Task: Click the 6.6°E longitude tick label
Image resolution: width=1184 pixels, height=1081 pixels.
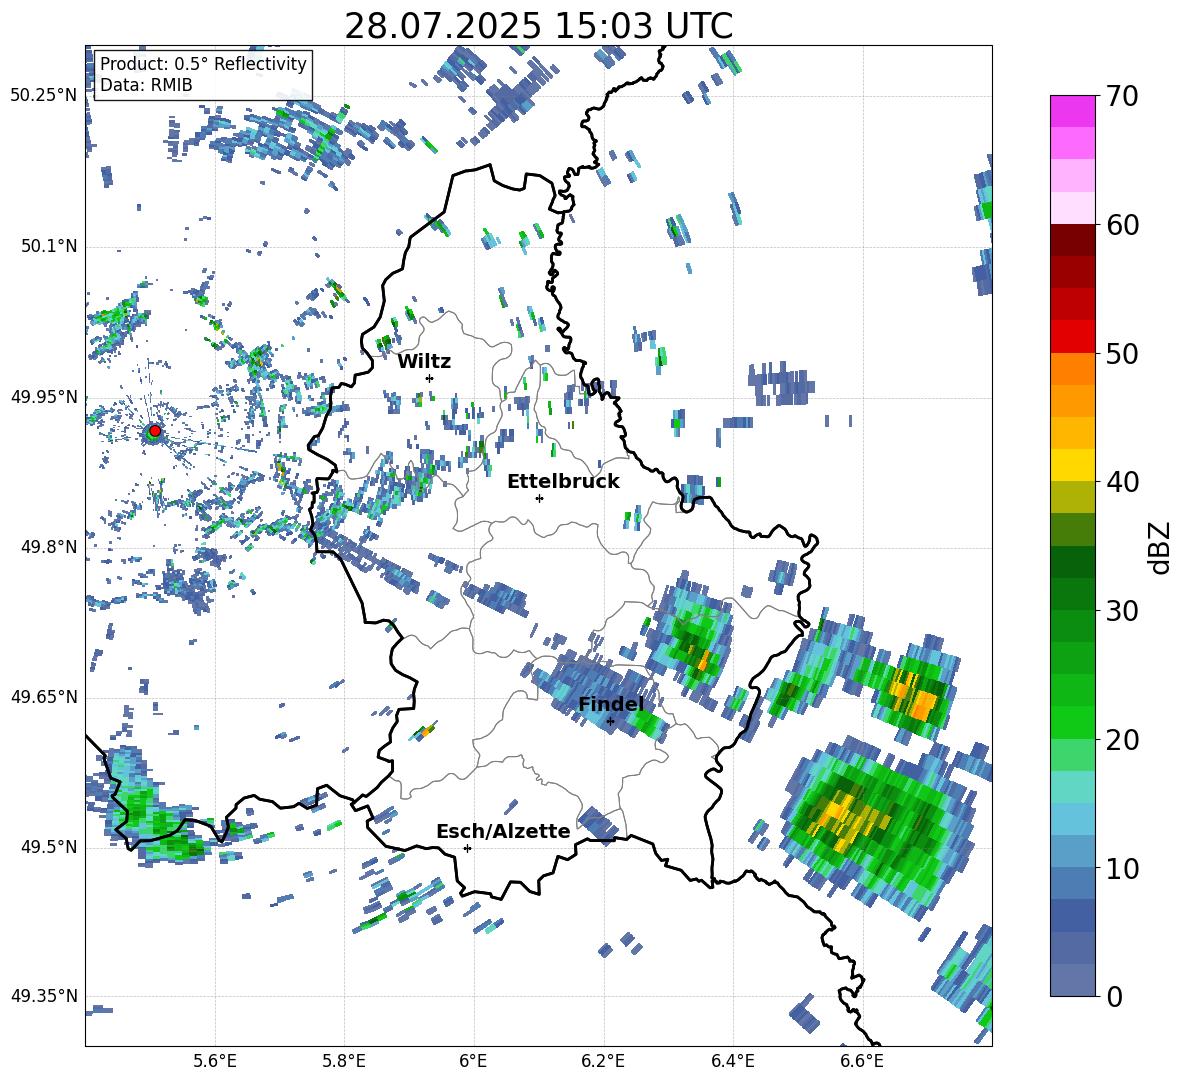Action: [862, 1061]
